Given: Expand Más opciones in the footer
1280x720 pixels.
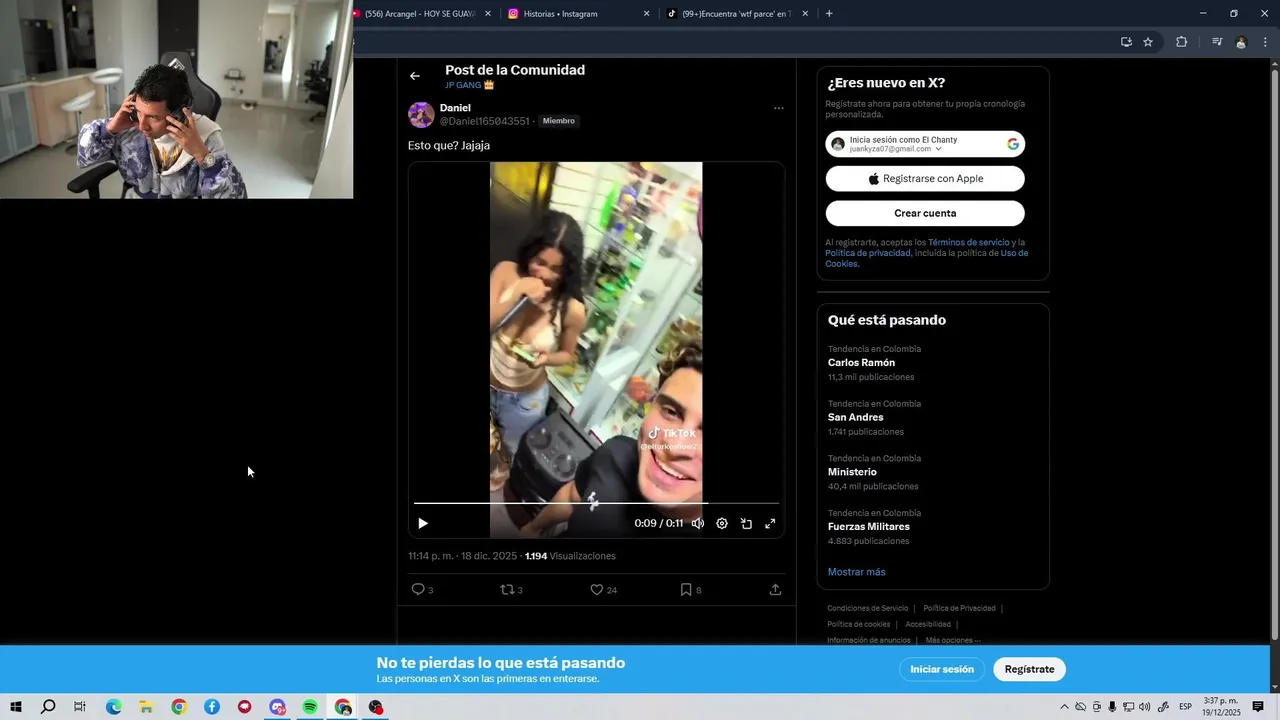Looking at the screenshot, I should [x=953, y=640].
